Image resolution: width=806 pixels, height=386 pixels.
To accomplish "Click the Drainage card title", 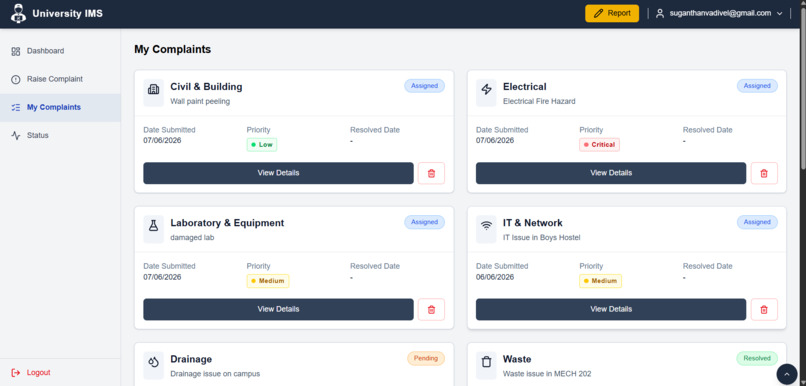I will tap(191, 359).
